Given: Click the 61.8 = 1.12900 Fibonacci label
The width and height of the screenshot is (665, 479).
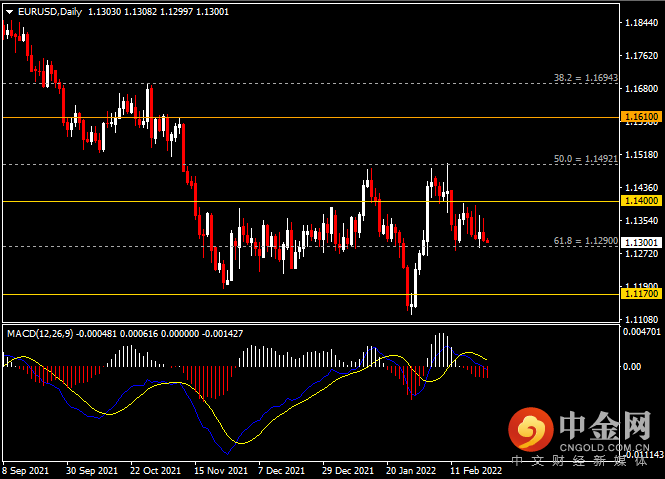Looking at the screenshot, I should (586, 241).
